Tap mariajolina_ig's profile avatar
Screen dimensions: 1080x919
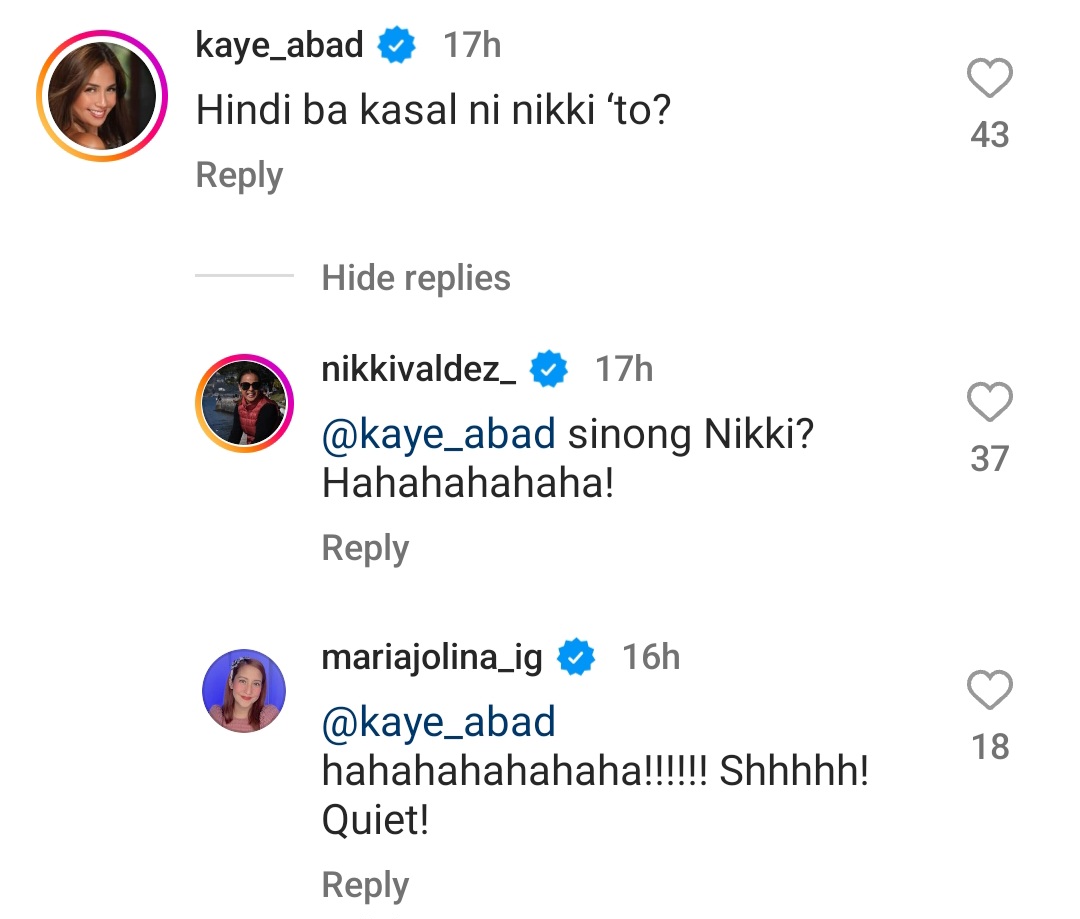pyautogui.click(x=244, y=690)
